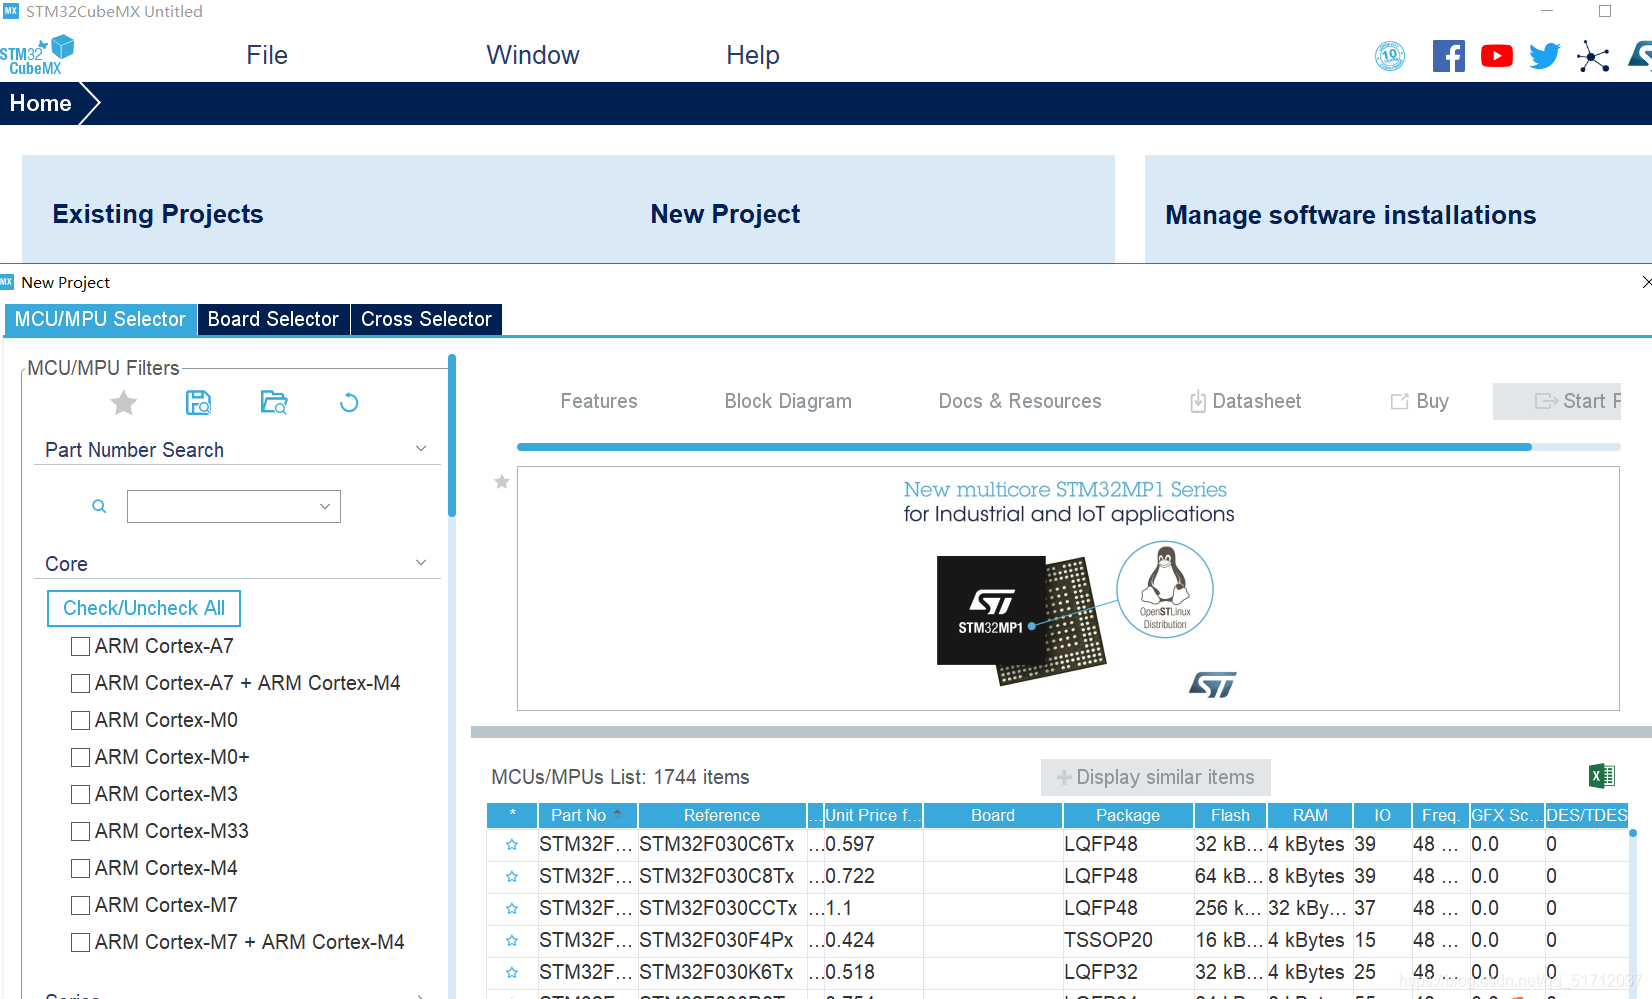Star the STM32F030K6Tx row as favorite
1652x999 pixels.
(x=512, y=973)
